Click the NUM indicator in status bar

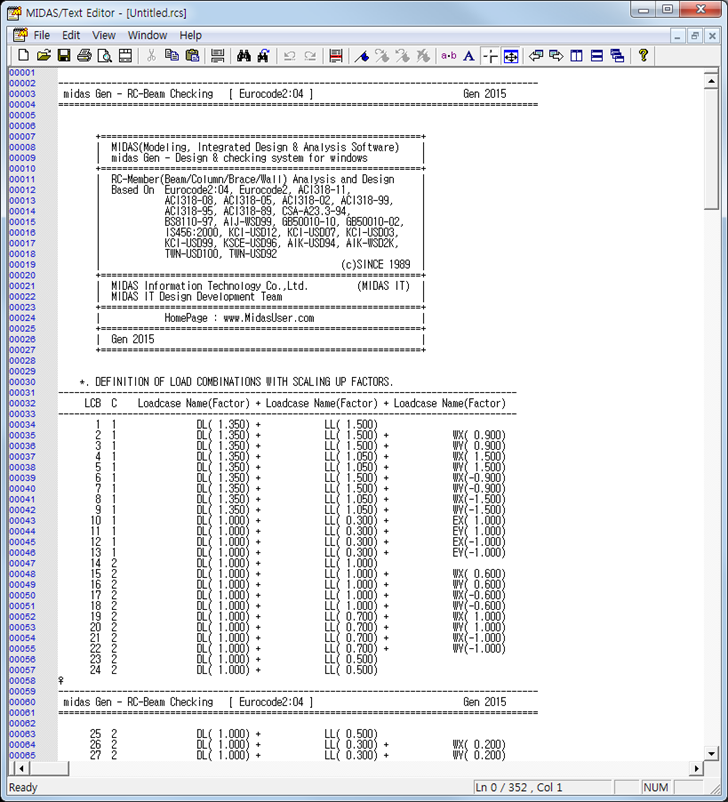[656, 787]
